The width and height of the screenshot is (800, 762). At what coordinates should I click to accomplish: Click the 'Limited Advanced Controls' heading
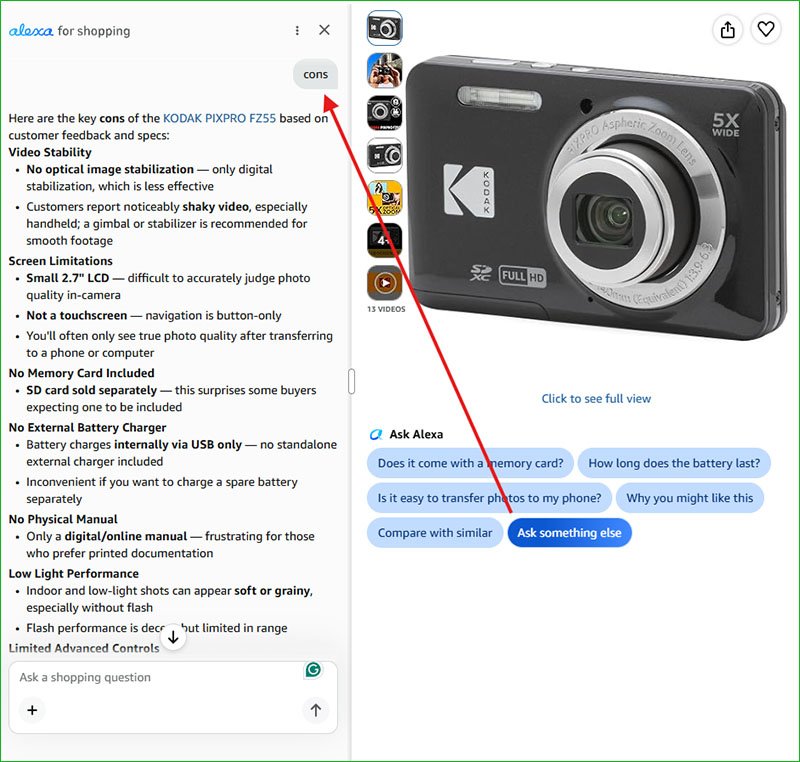84,648
